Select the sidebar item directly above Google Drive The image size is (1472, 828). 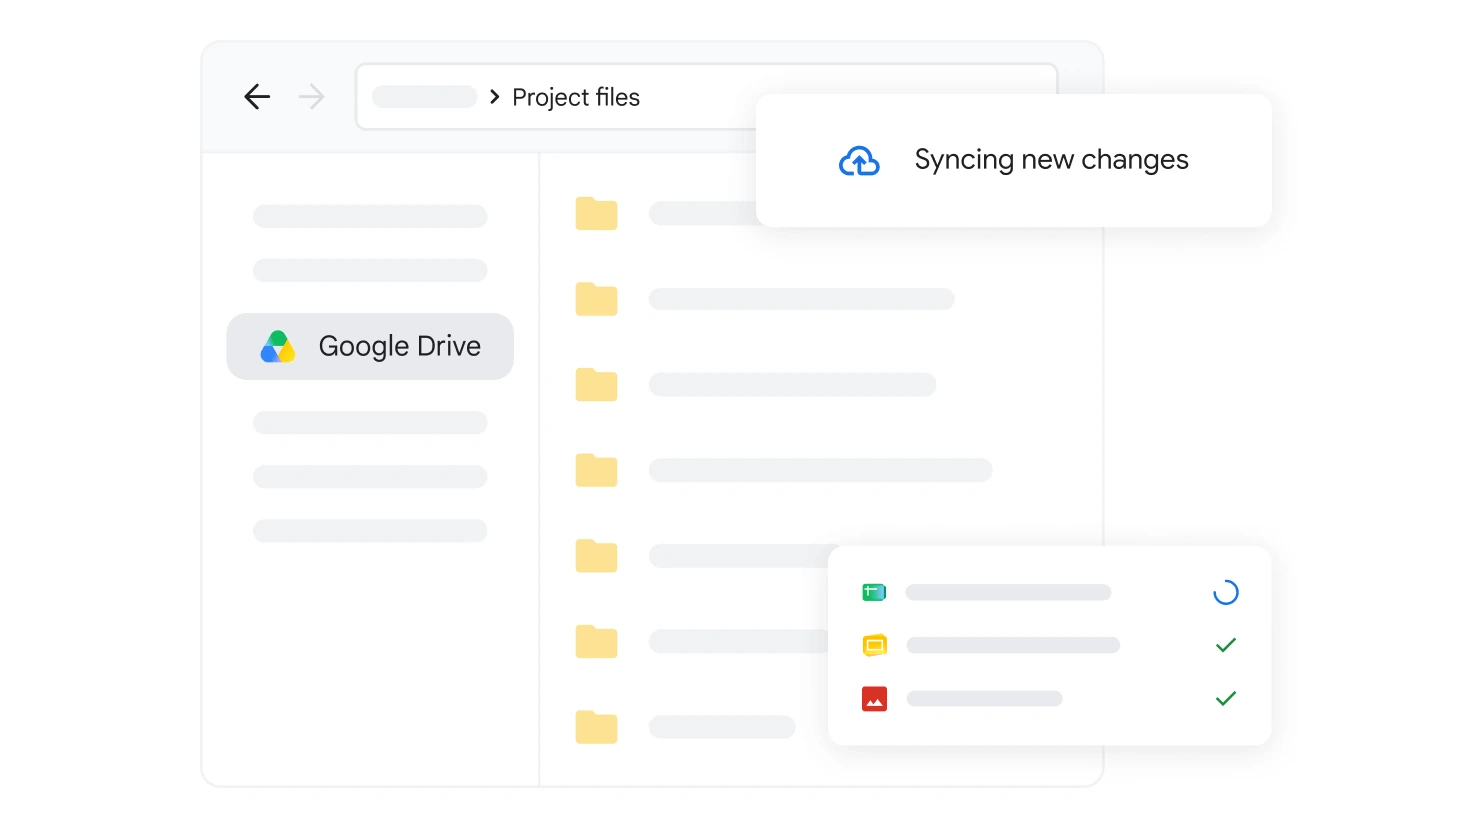click(x=370, y=270)
